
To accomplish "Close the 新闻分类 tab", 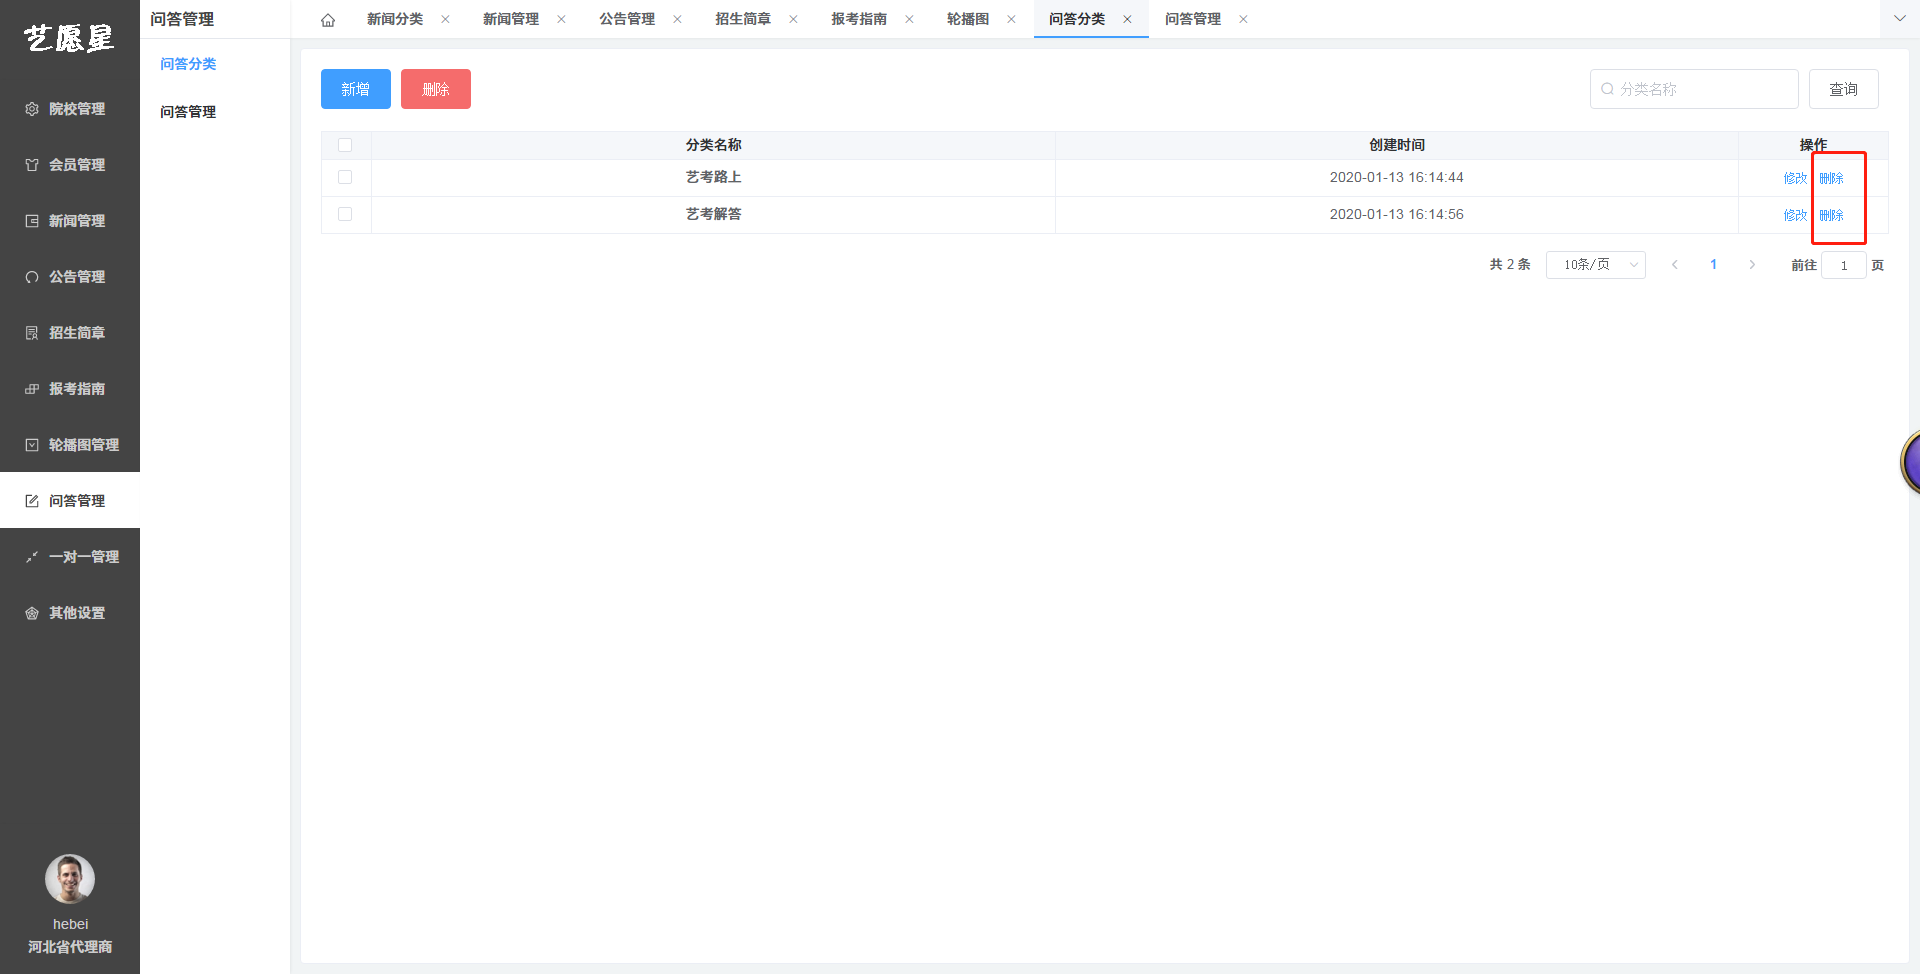I will click(445, 19).
